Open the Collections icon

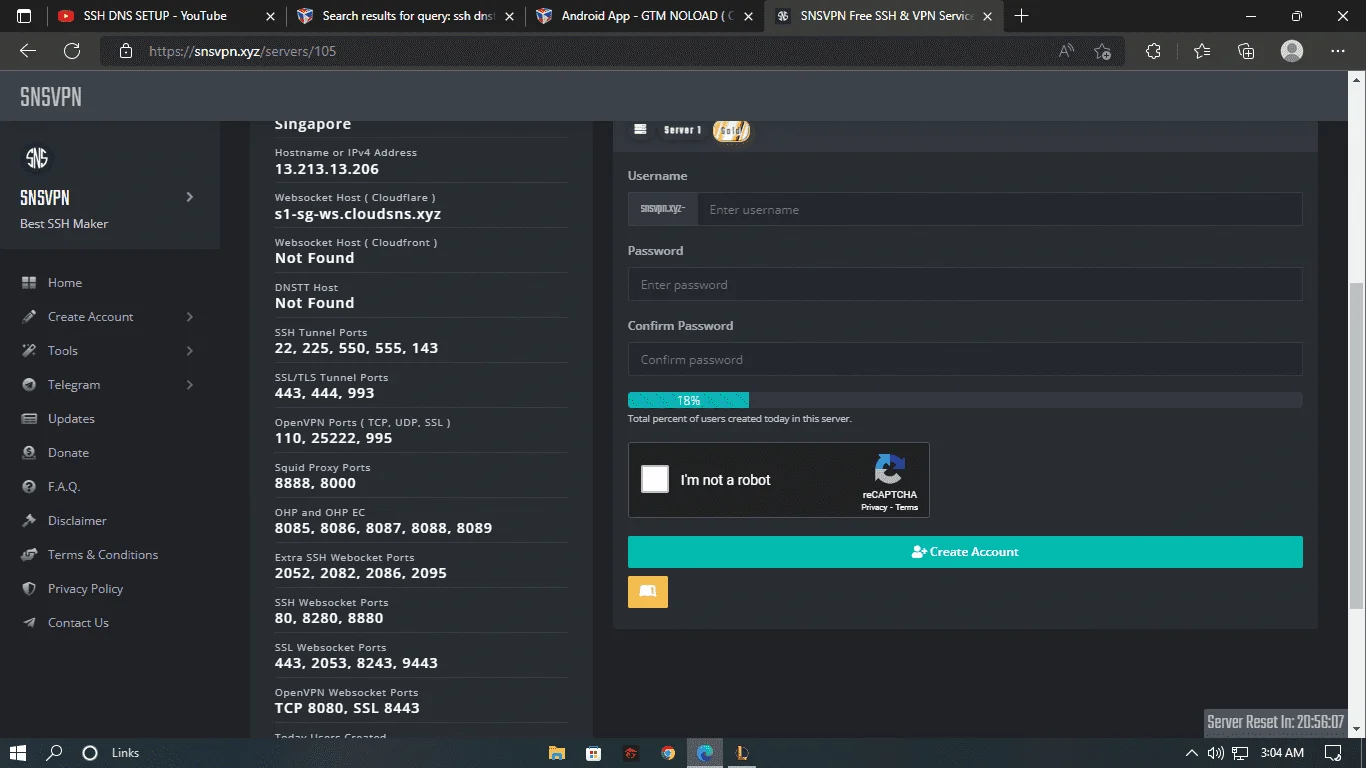pyautogui.click(x=1246, y=51)
